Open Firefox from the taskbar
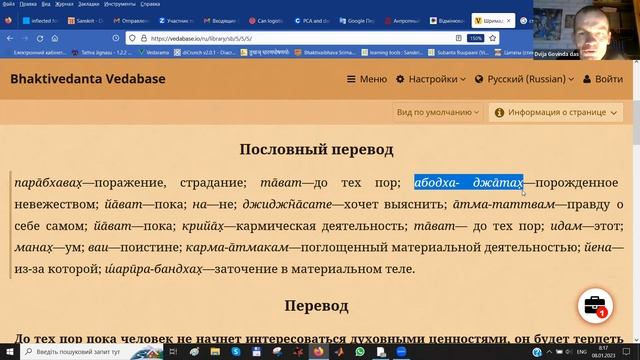This screenshot has width=640, height=360. click(x=318, y=351)
